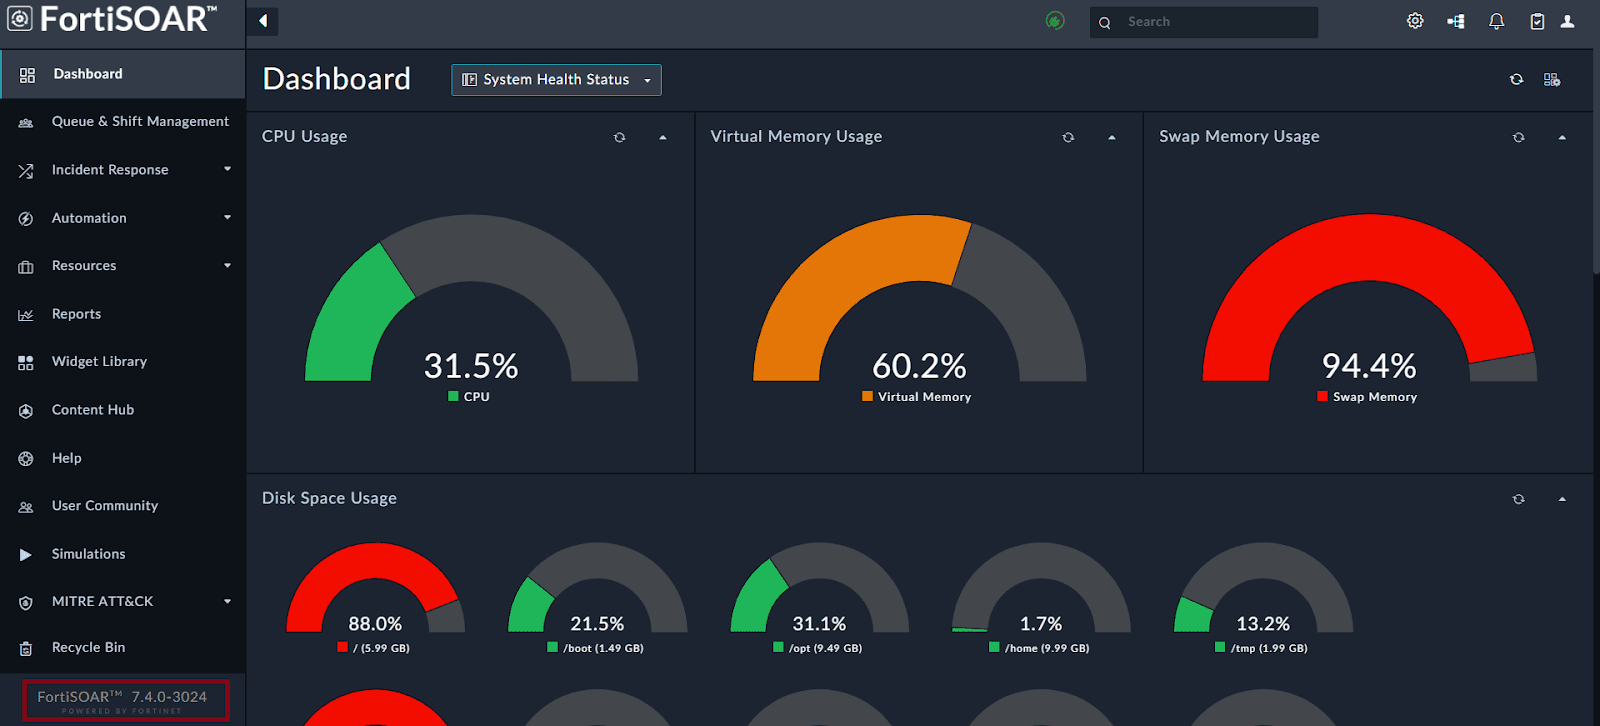The height and width of the screenshot is (726, 1600).
Task: Click the FortiSOAR logo
Action: point(111,18)
